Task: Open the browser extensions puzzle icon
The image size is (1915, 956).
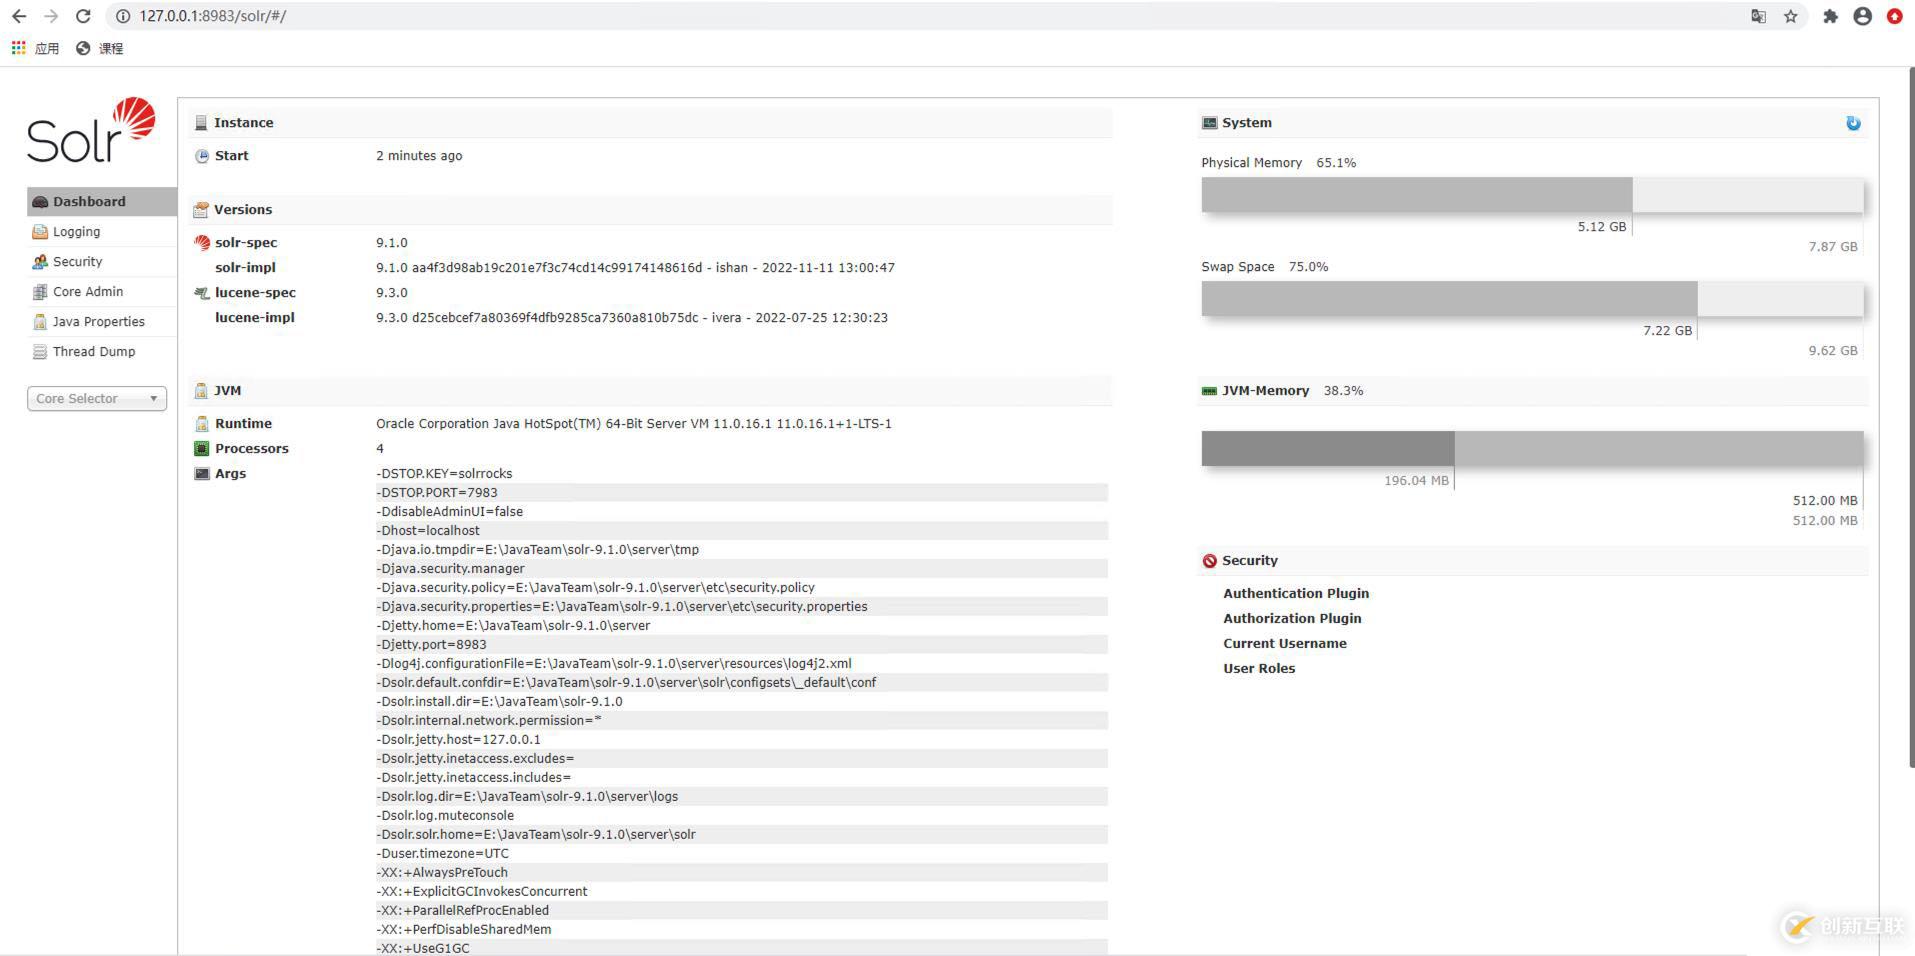Action: tap(1830, 16)
